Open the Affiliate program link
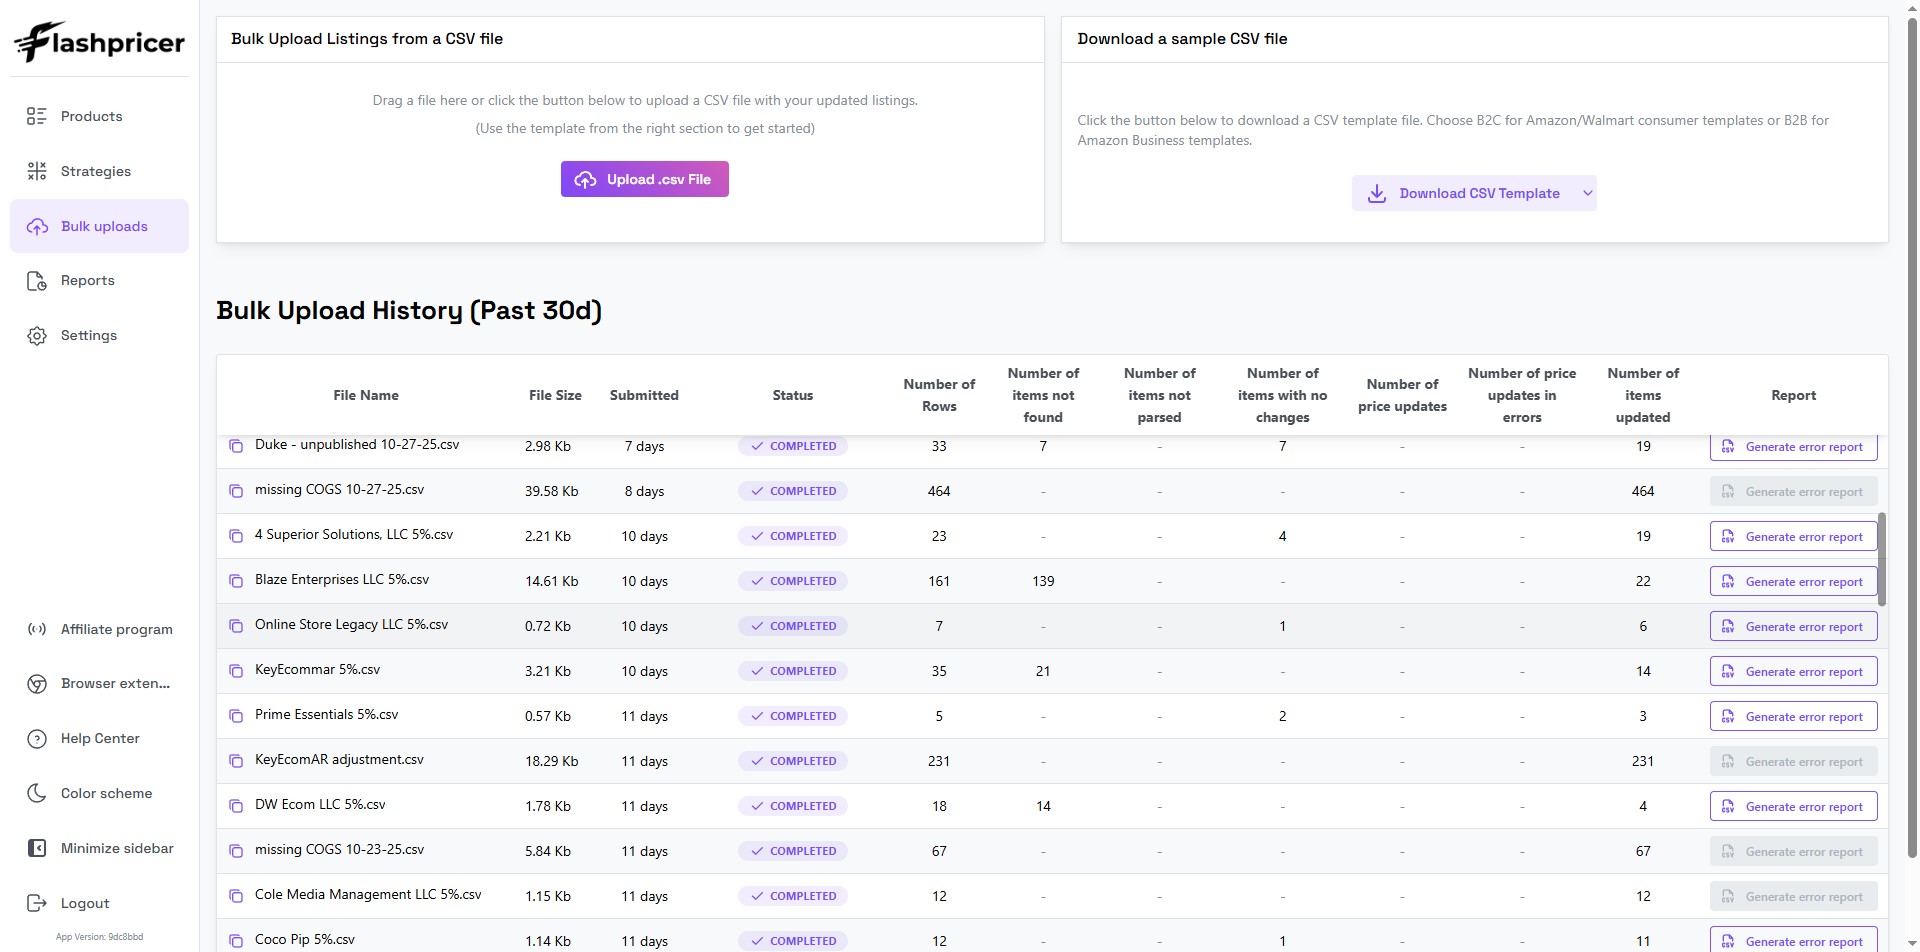This screenshot has height=952, width=1920. (x=99, y=630)
